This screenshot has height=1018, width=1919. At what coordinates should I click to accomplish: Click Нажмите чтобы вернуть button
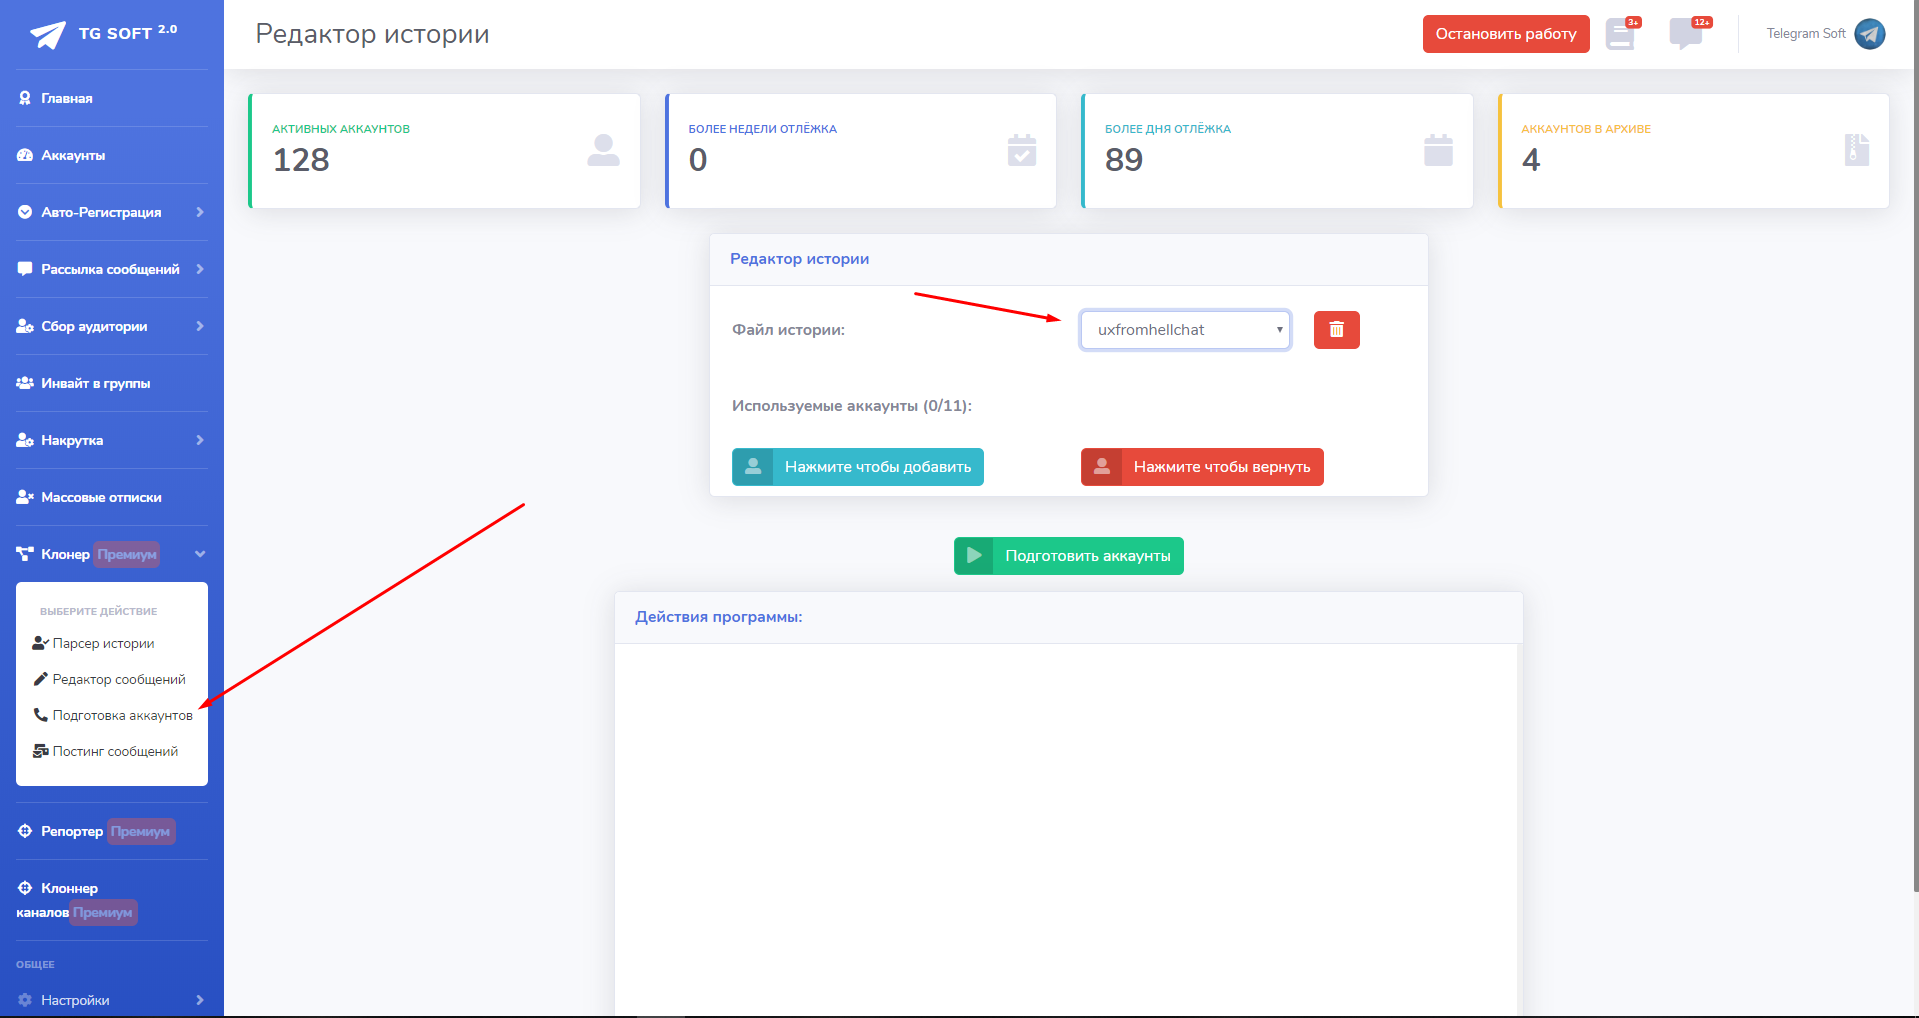(x=1202, y=467)
